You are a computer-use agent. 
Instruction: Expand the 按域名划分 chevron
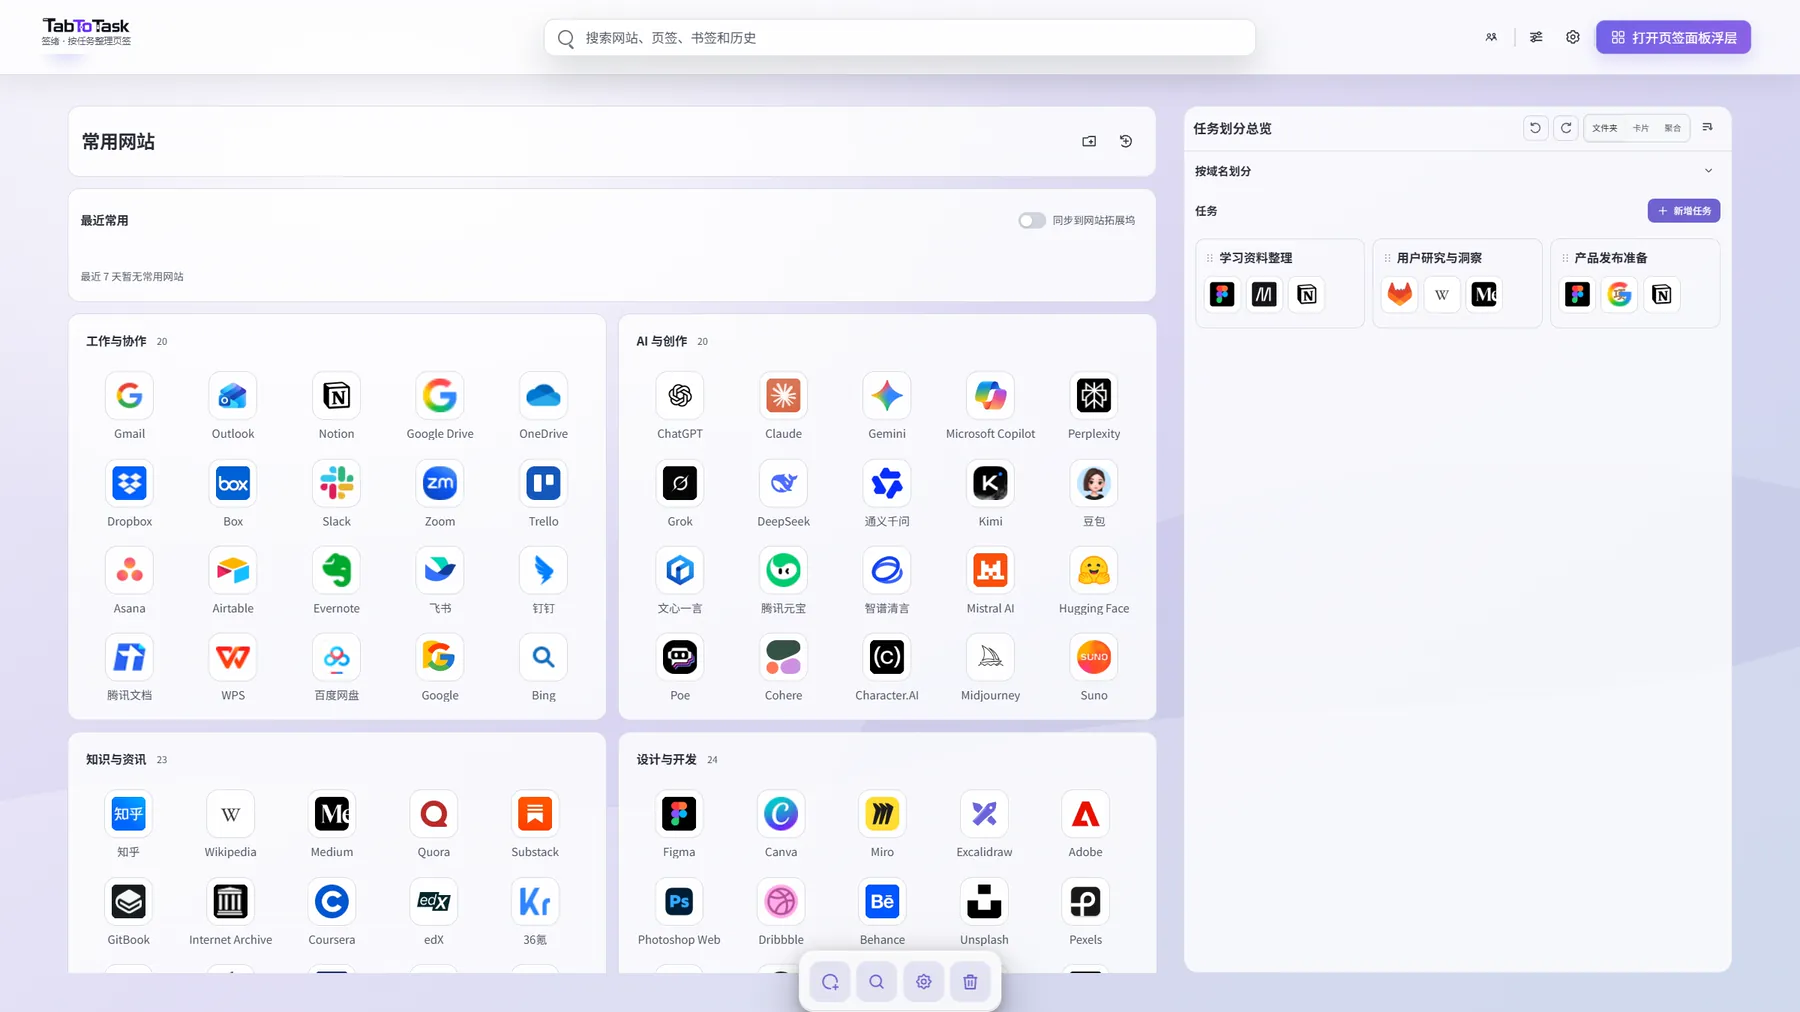tap(1708, 171)
